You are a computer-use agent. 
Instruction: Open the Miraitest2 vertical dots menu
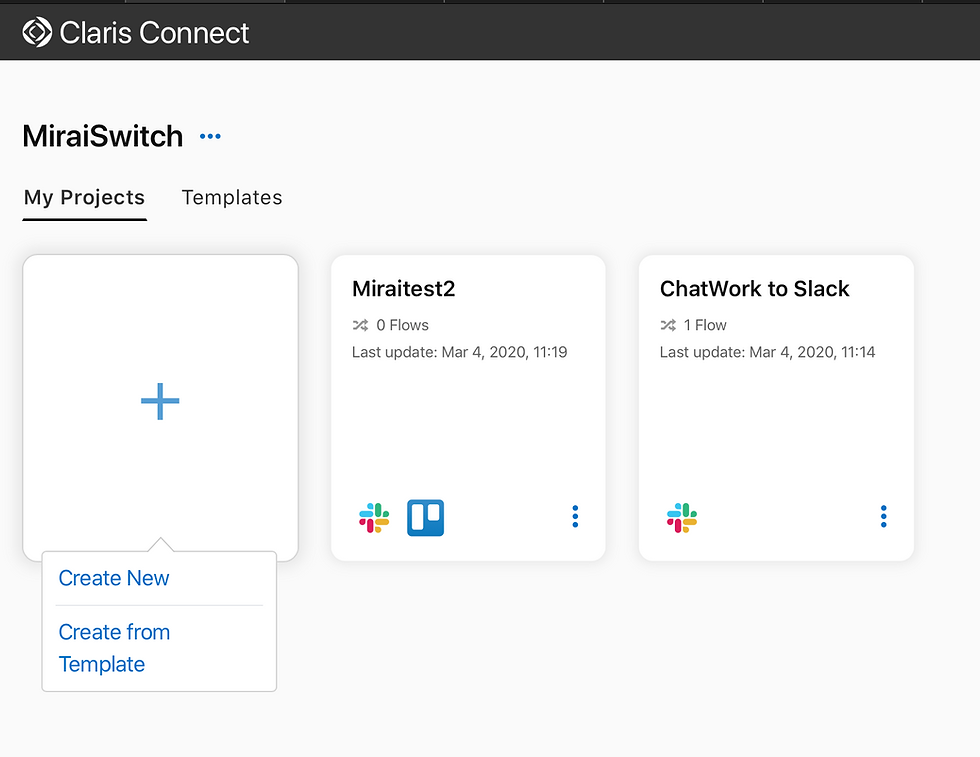[575, 516]
